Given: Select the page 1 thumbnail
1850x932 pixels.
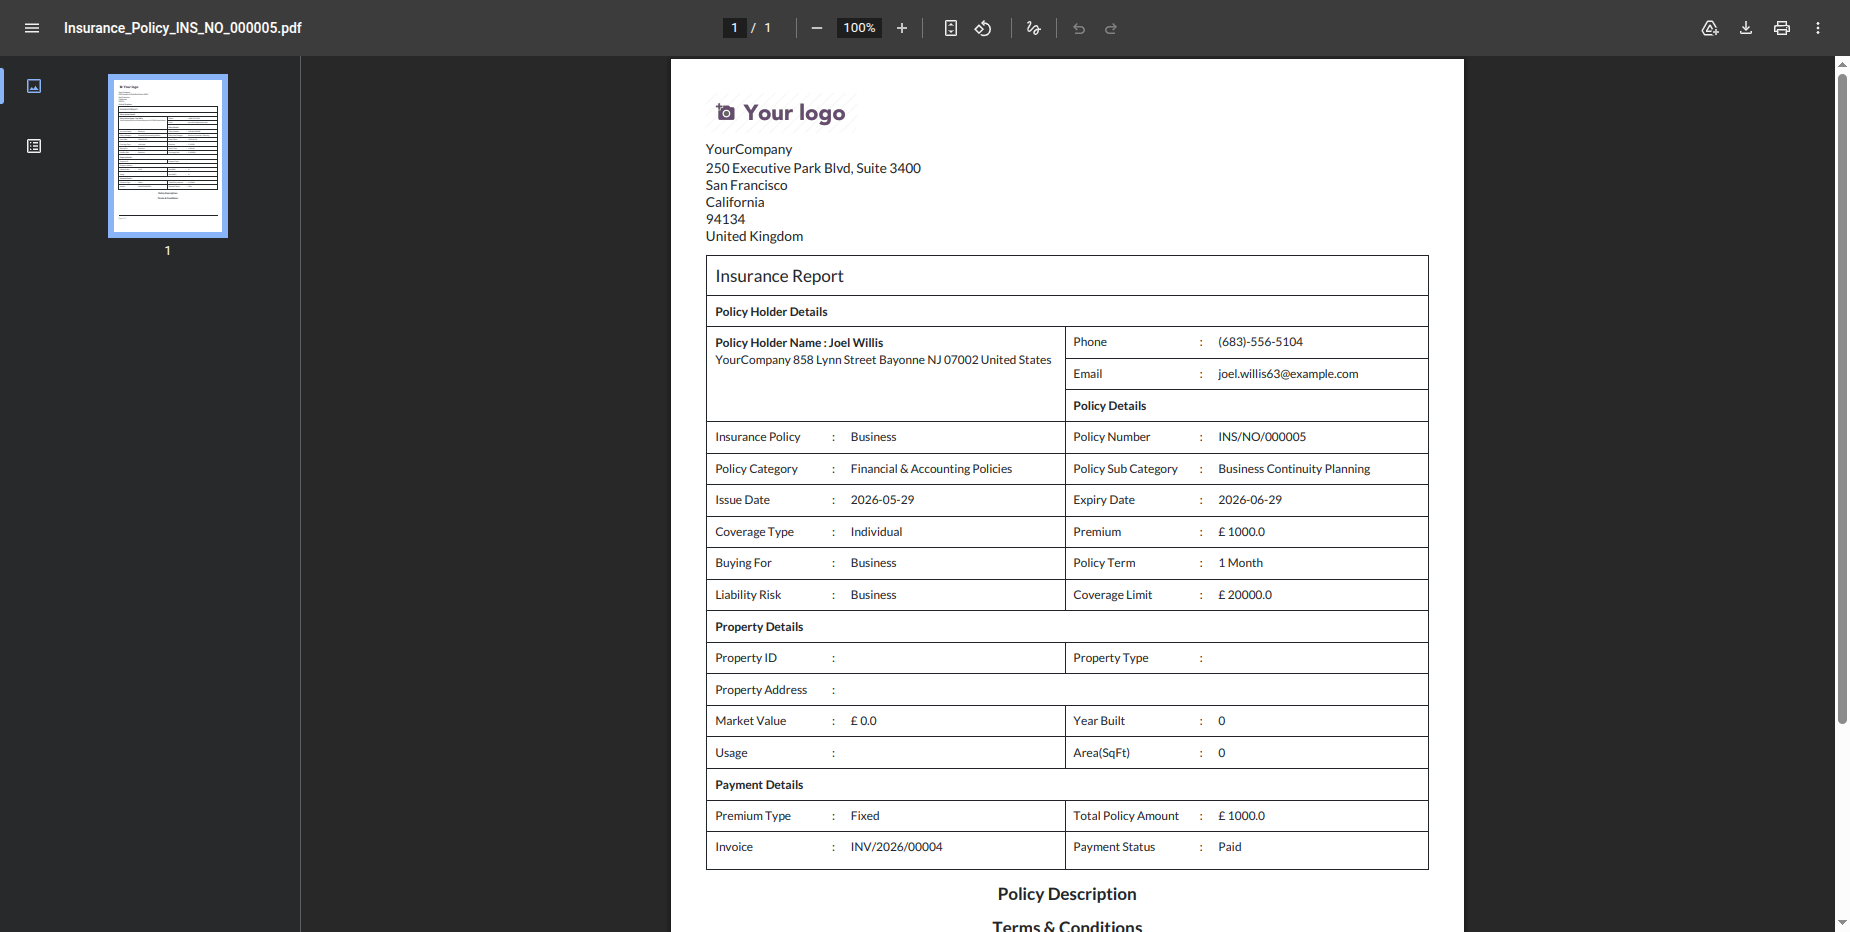Looking at the screenshot, I should 168,156.
